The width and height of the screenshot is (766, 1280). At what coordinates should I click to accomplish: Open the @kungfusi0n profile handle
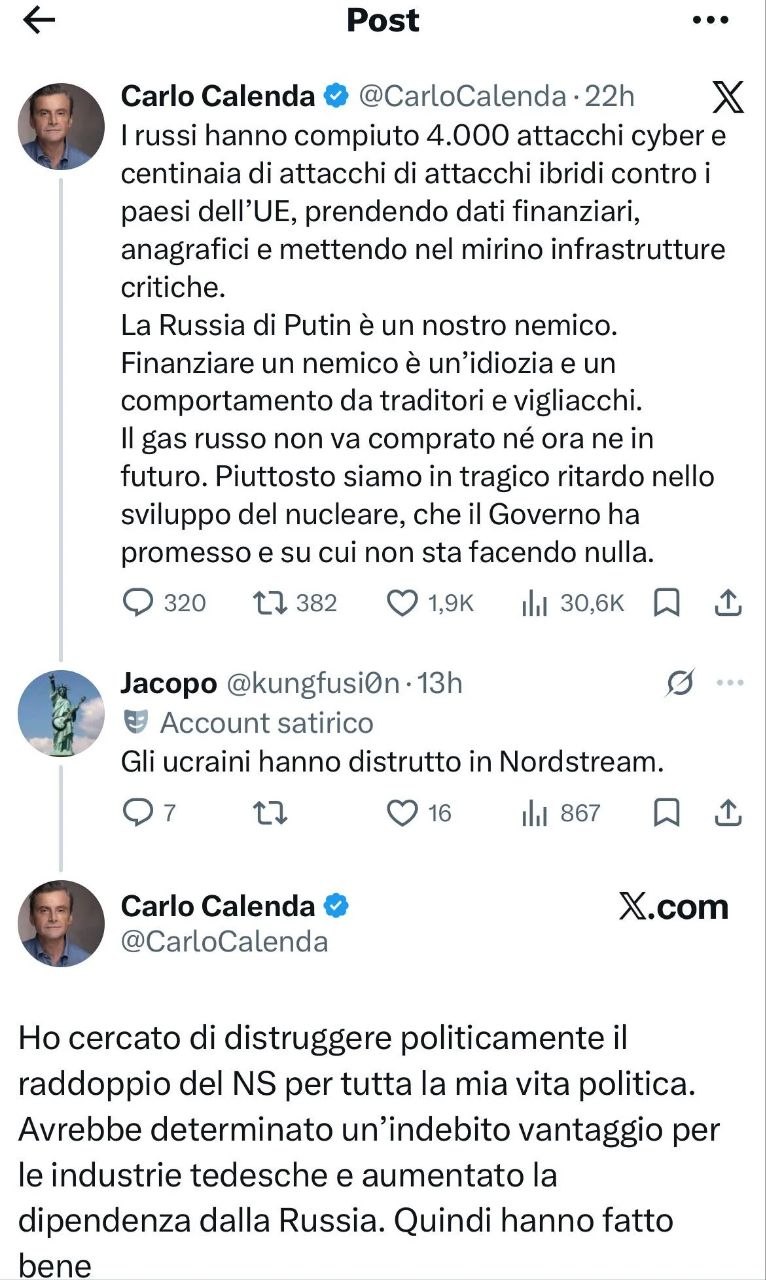tap(313, 683)
